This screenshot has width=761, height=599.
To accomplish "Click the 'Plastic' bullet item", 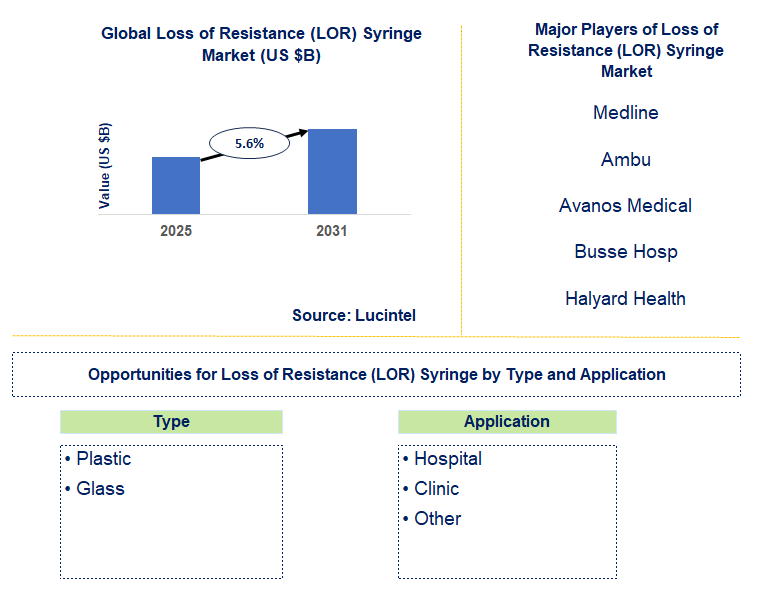I will click(98, 459).
